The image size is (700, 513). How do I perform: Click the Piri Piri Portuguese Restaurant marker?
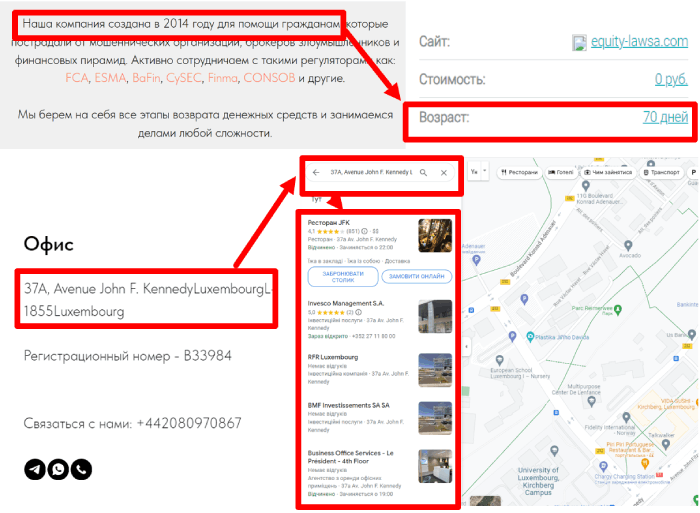tap(645, 464)
